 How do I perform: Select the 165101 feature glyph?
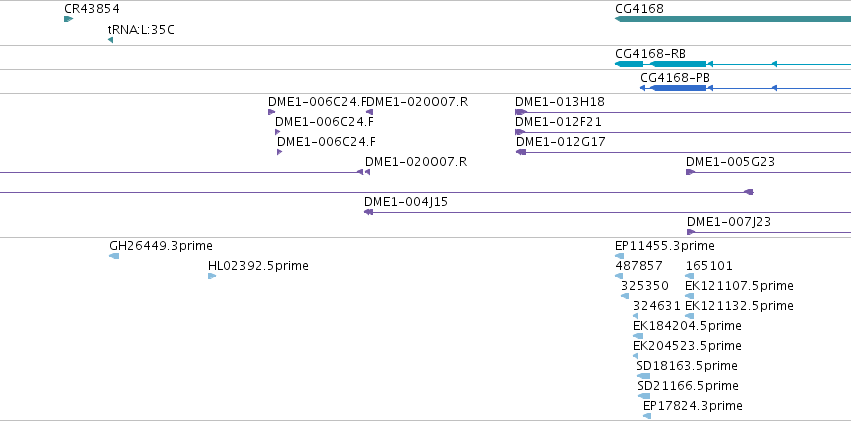coord(690,276)
